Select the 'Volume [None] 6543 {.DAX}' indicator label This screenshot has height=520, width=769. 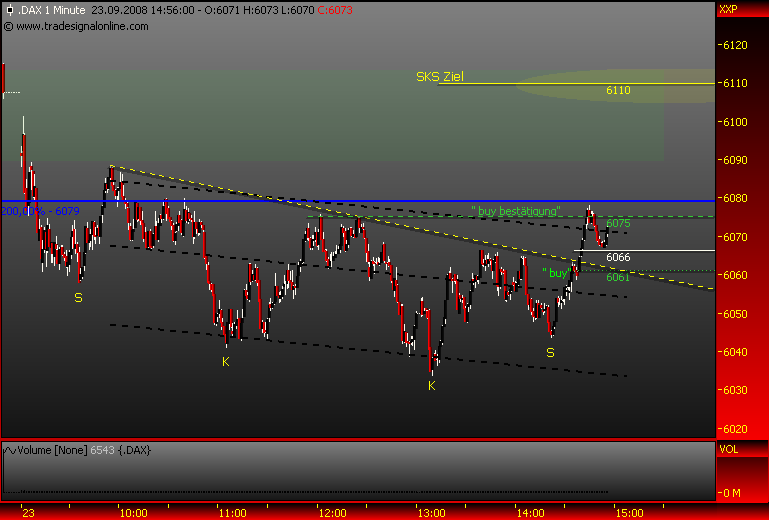[83, 450]
